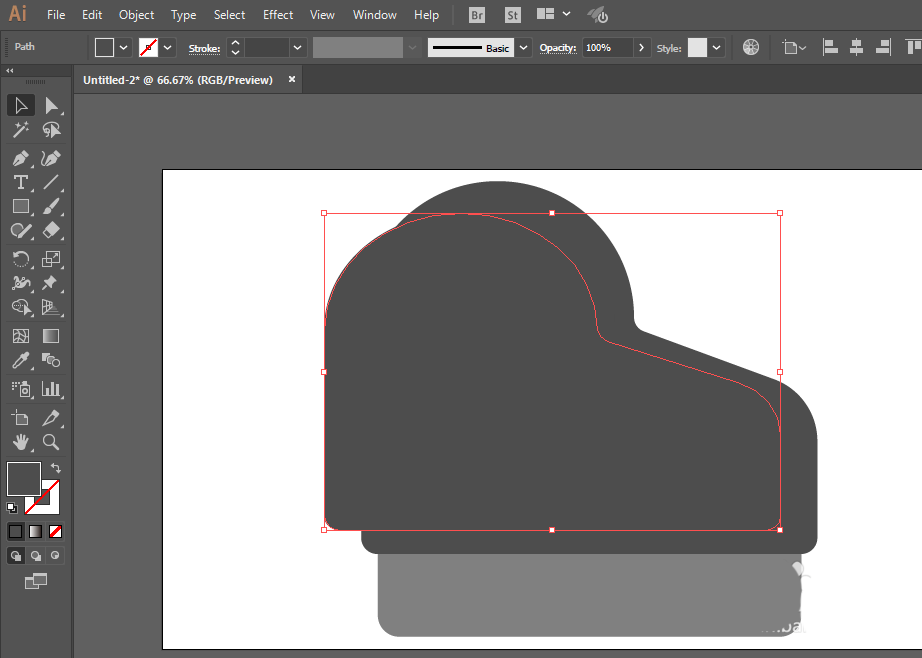Screen dimensions: 922x658
Task: Choose the Magic Wand tool
Action: click(x=21, y=129)
